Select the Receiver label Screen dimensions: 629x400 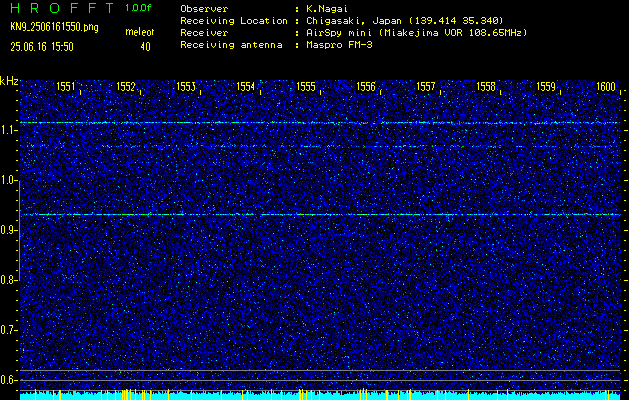click(x=204, y=33)
